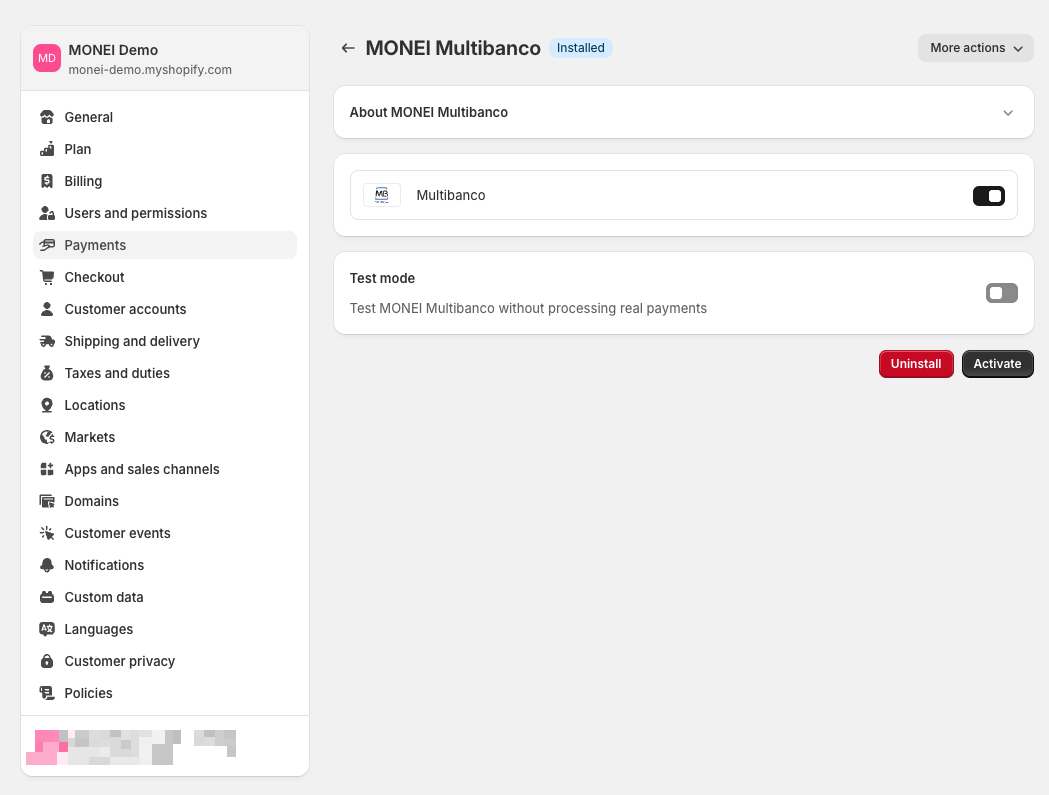Click the MONEI Multibanco page title
Viewport: 1049px width, 795px height.
tap(453, 48)
